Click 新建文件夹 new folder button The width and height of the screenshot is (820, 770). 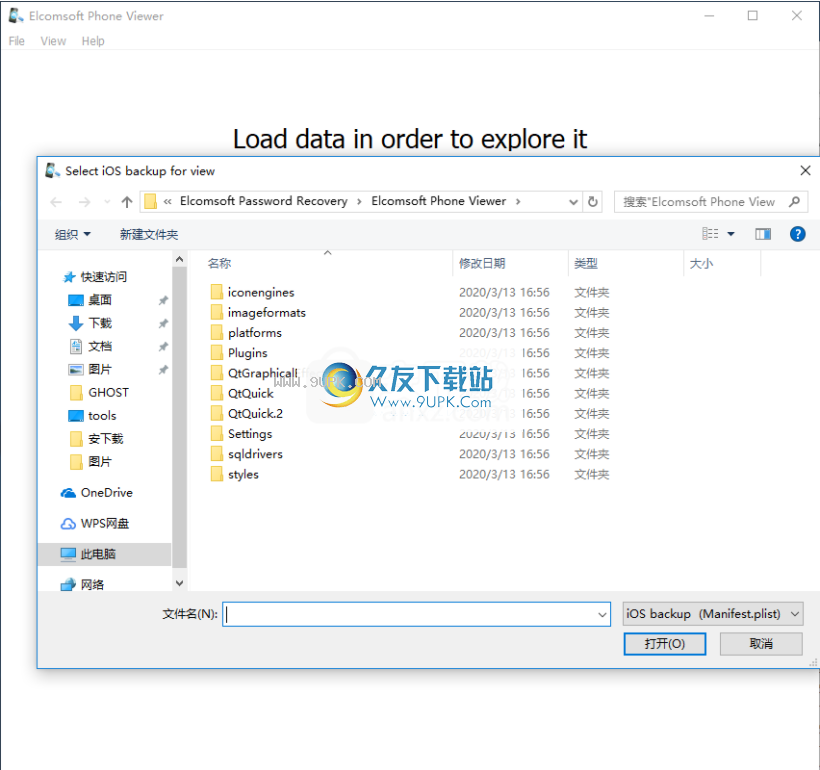point(149,234)
